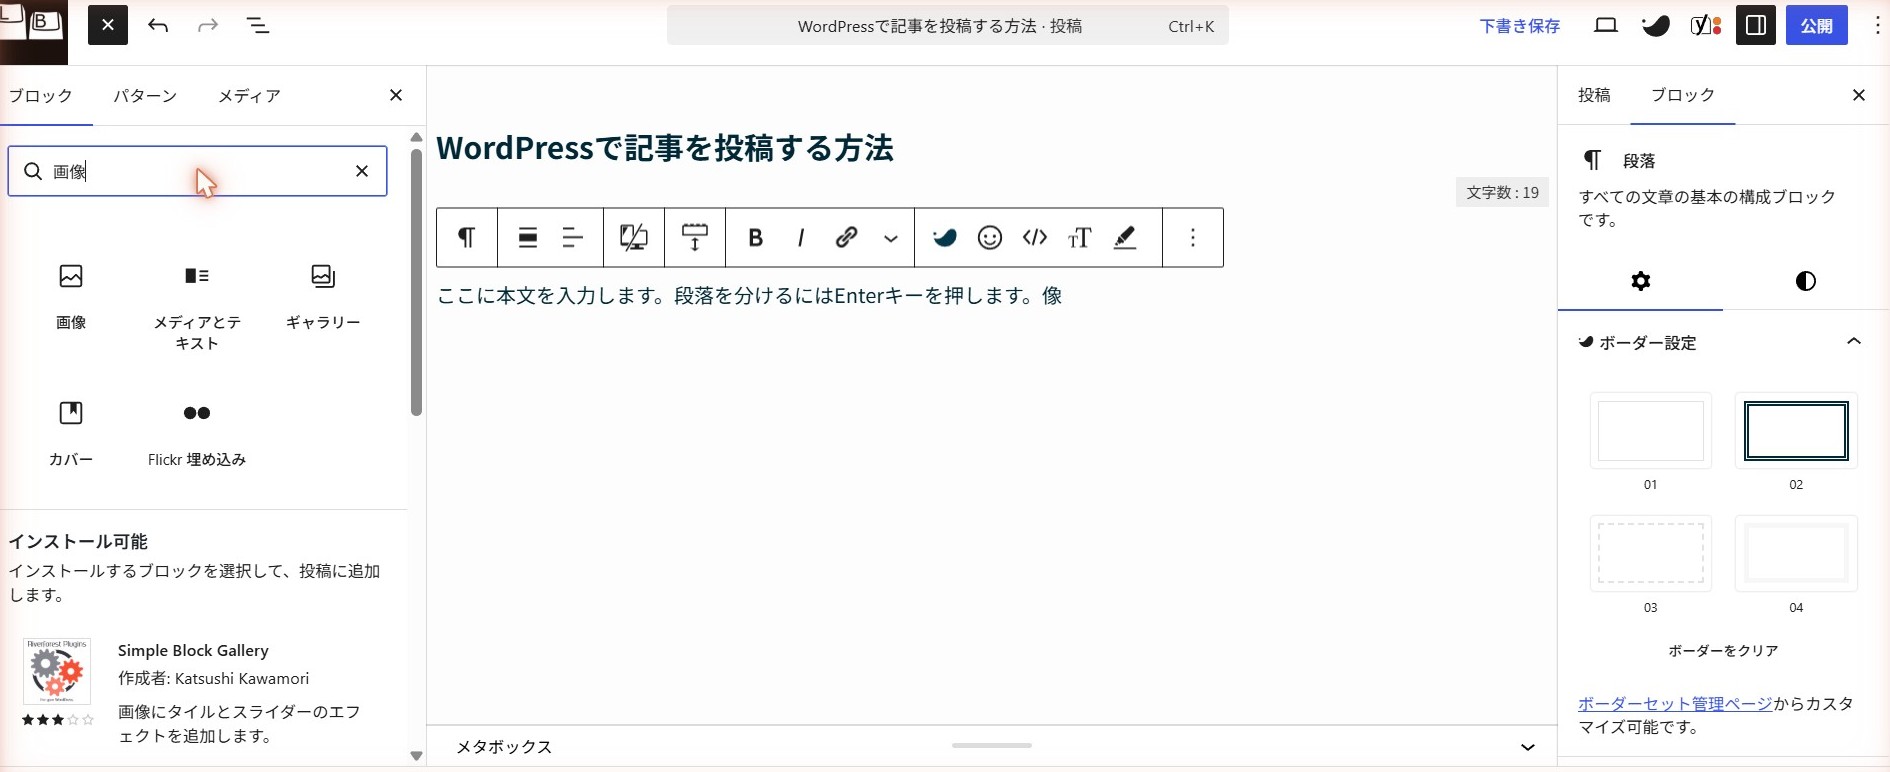Viewport: 1890px width, 772px height.
Task: Select the Simple Block Gallery plugin thumbnail
Action: (57, 671)
